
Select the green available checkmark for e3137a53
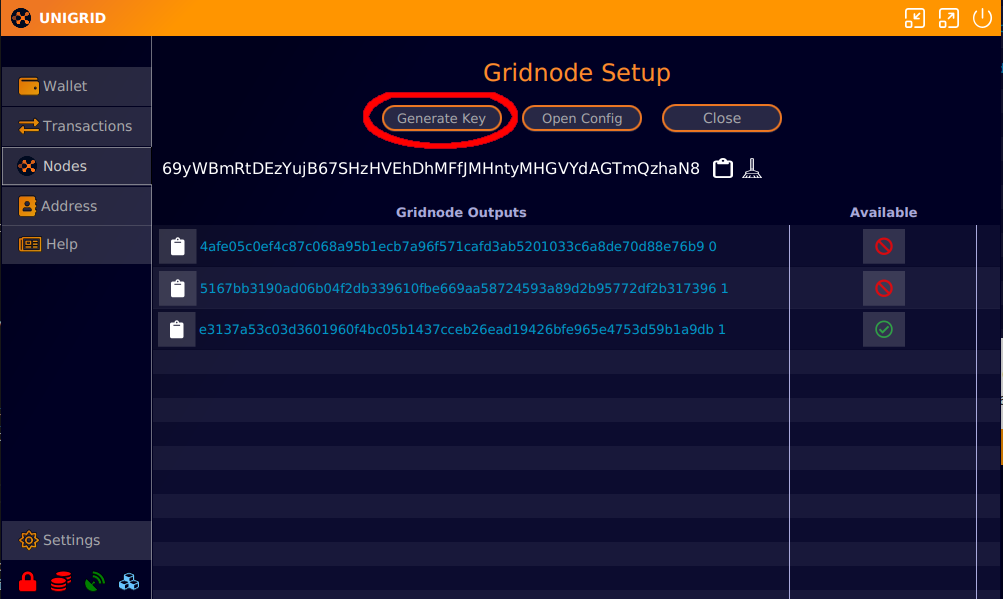point(883,330)
